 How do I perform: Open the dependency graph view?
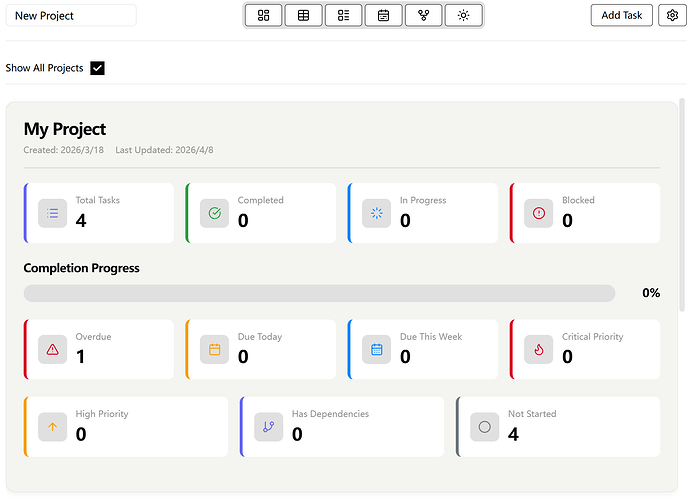point(424,15)
